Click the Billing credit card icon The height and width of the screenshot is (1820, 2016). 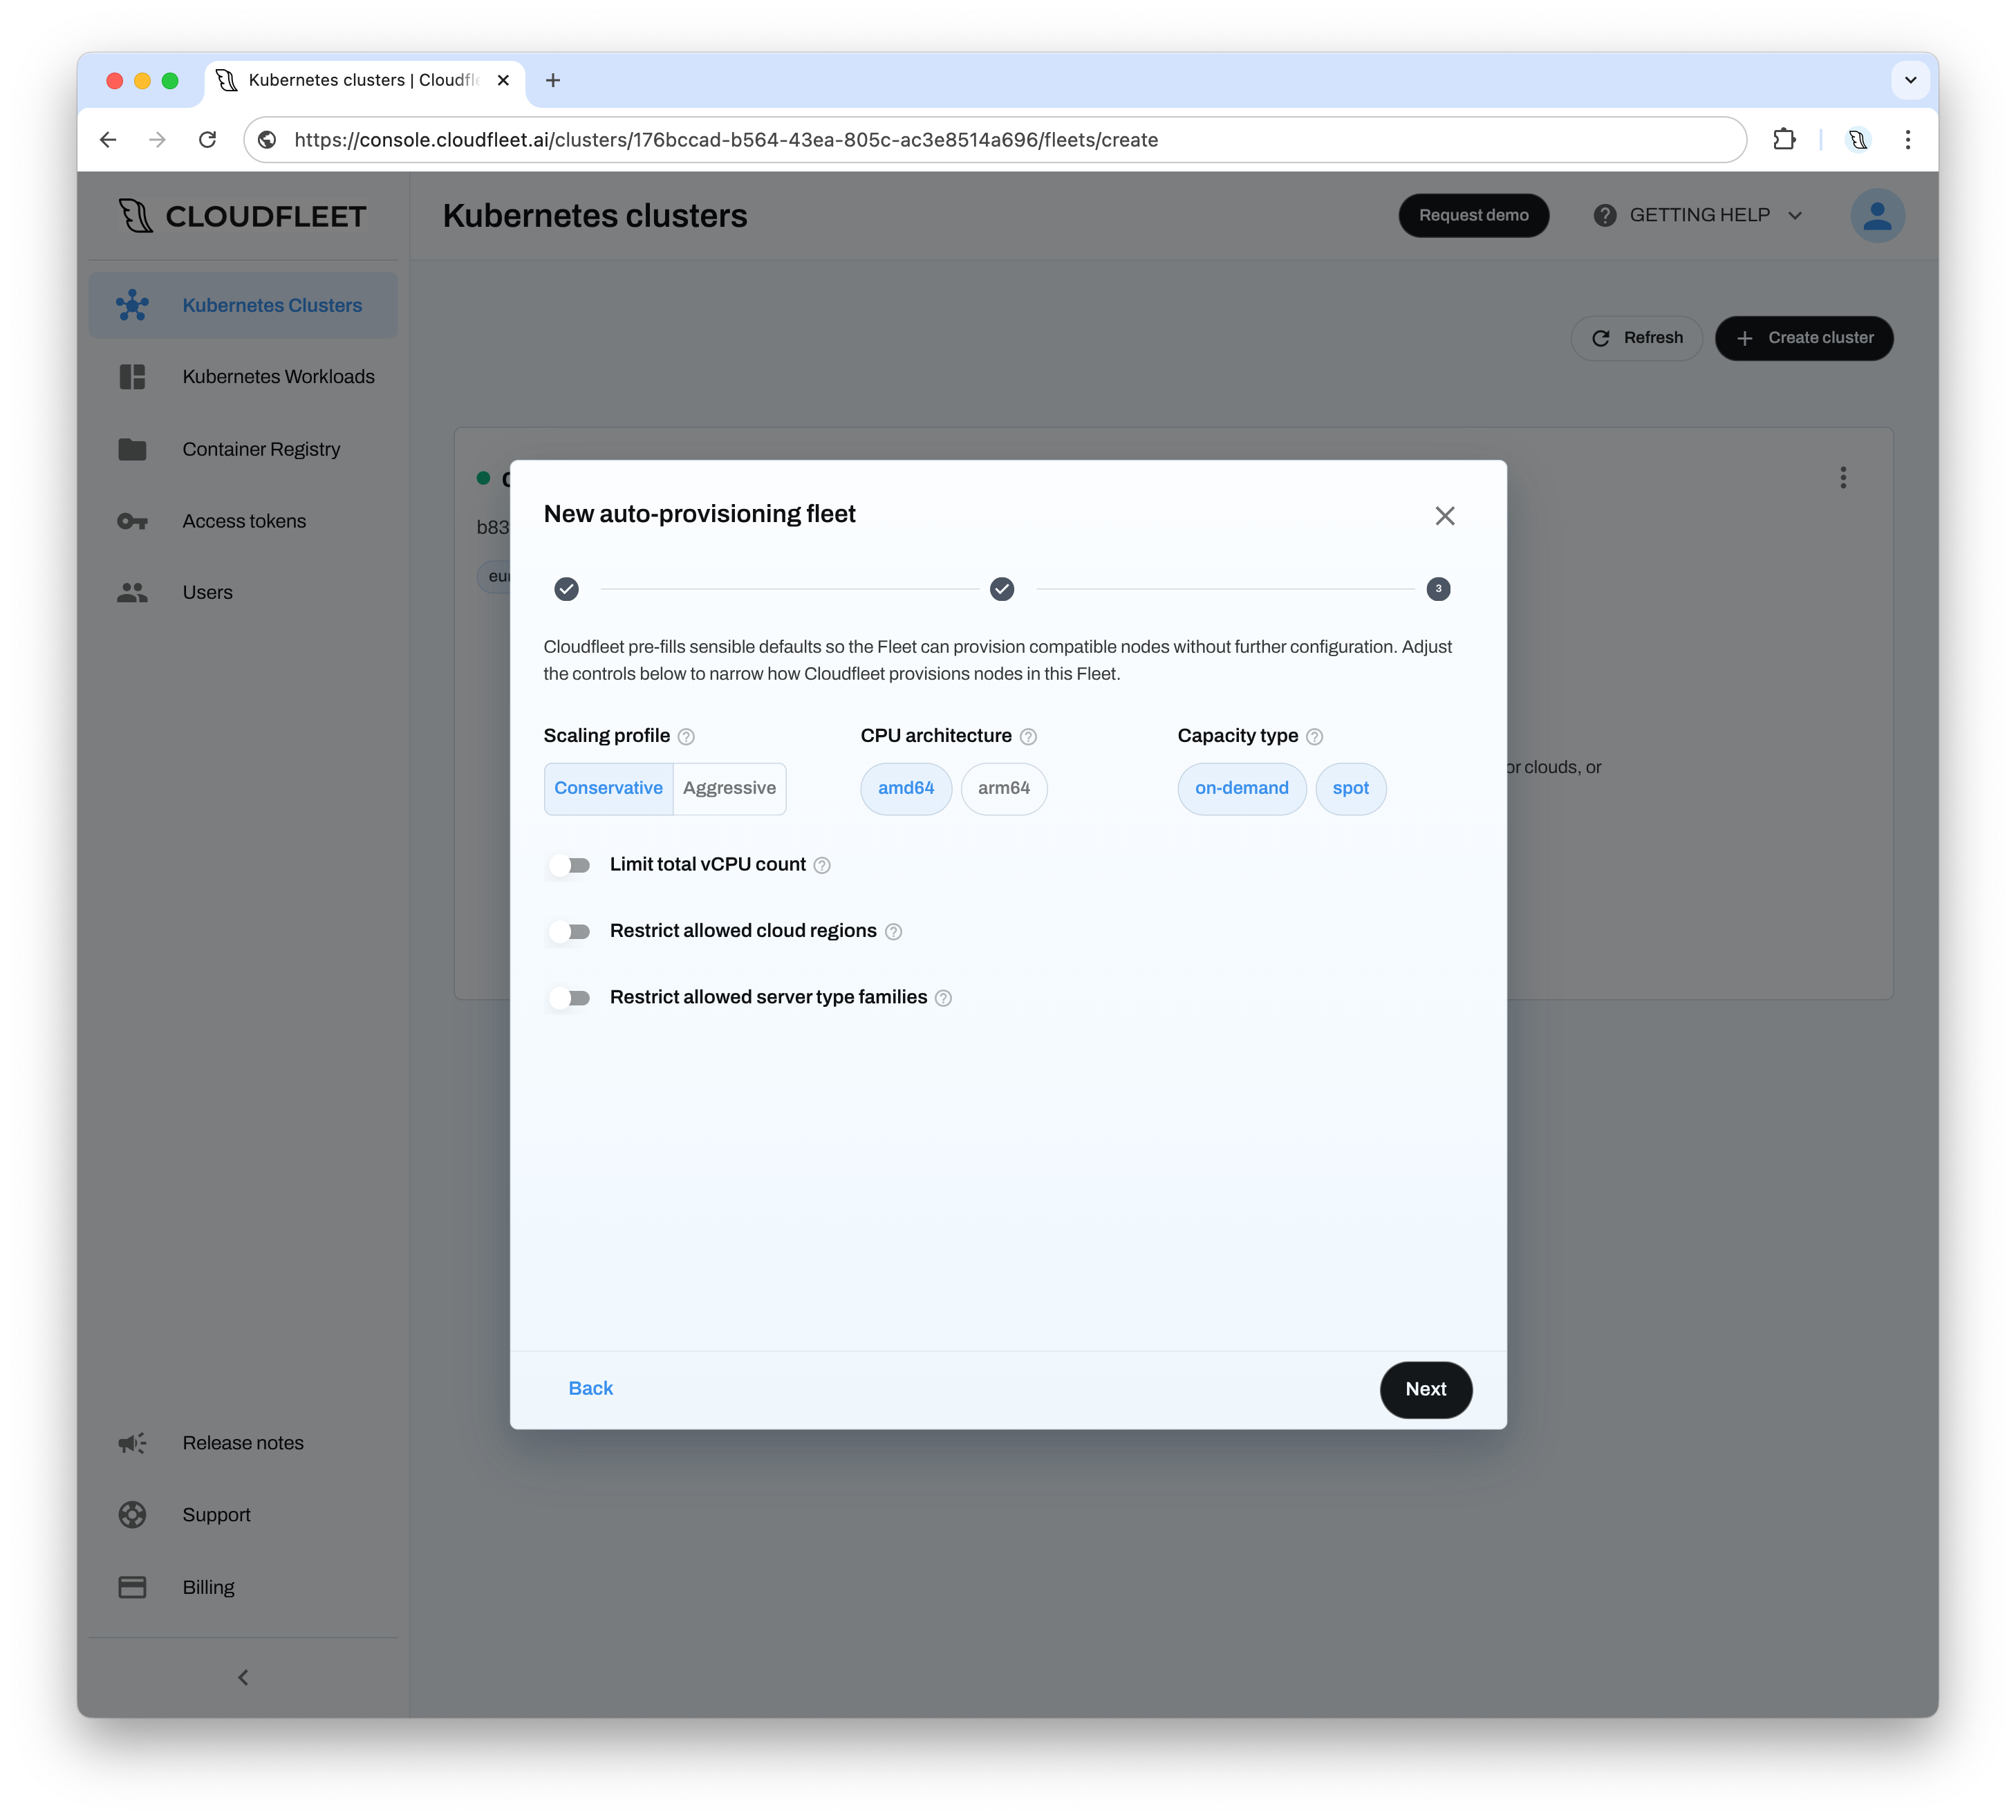132,1587
